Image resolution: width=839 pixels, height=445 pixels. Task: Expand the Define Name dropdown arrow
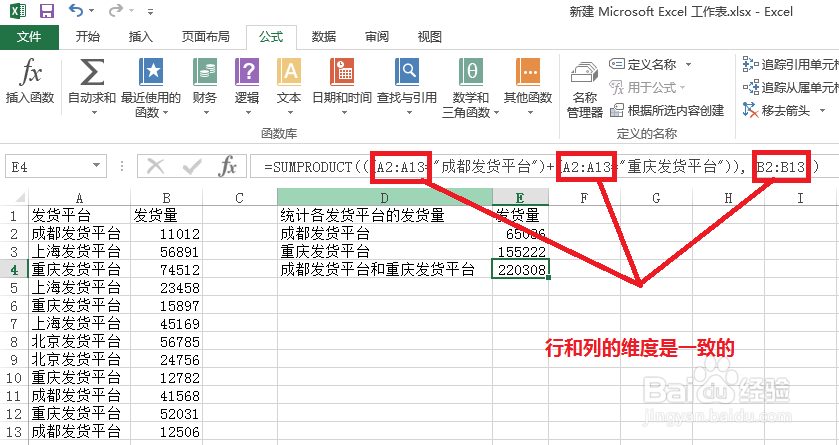[689, 65]
